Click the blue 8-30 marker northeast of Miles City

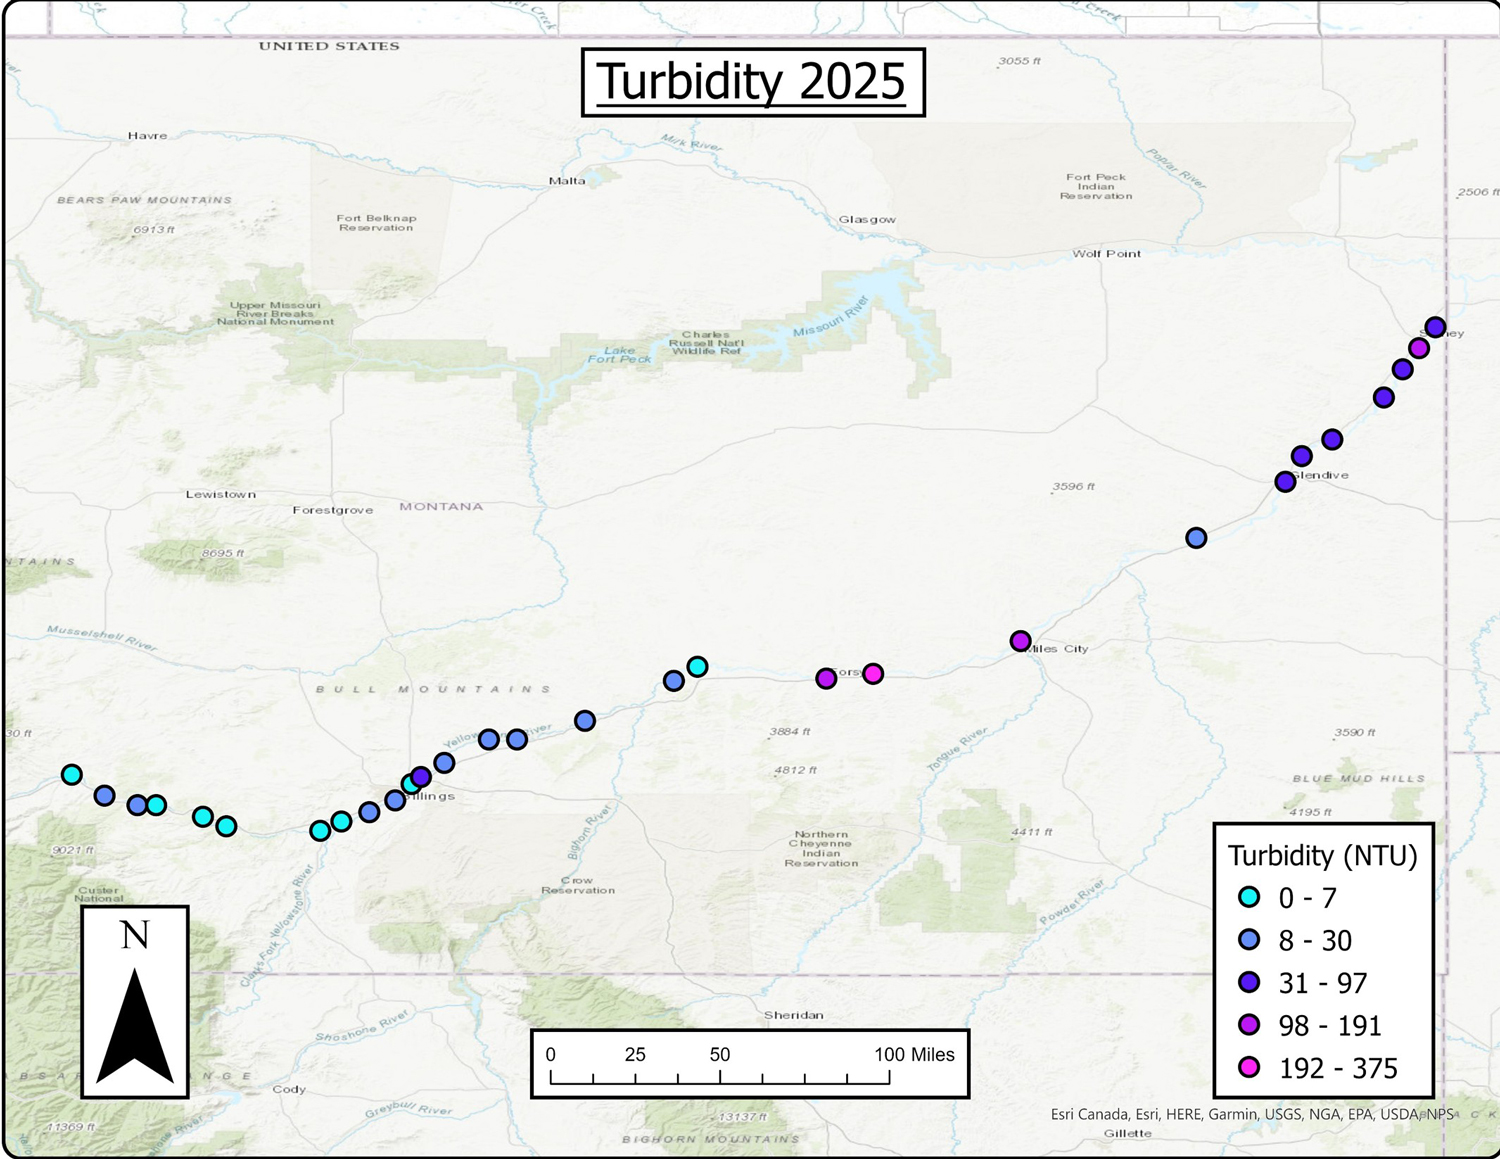1196,538
